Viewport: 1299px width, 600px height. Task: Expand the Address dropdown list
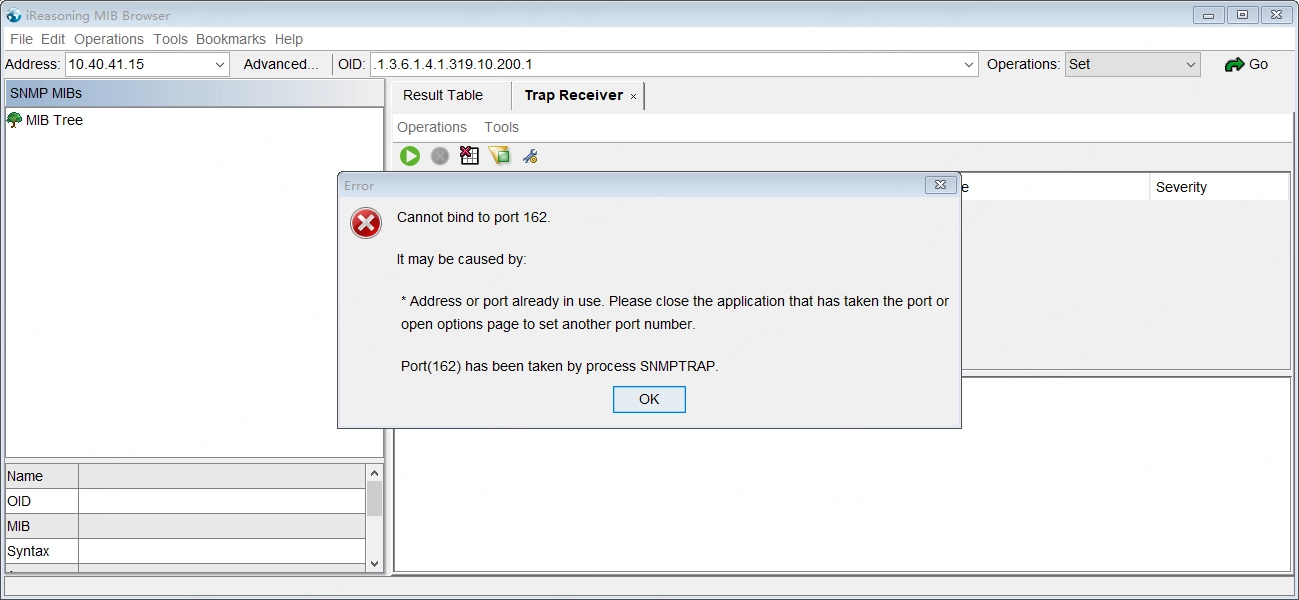(x=220, y=65)
